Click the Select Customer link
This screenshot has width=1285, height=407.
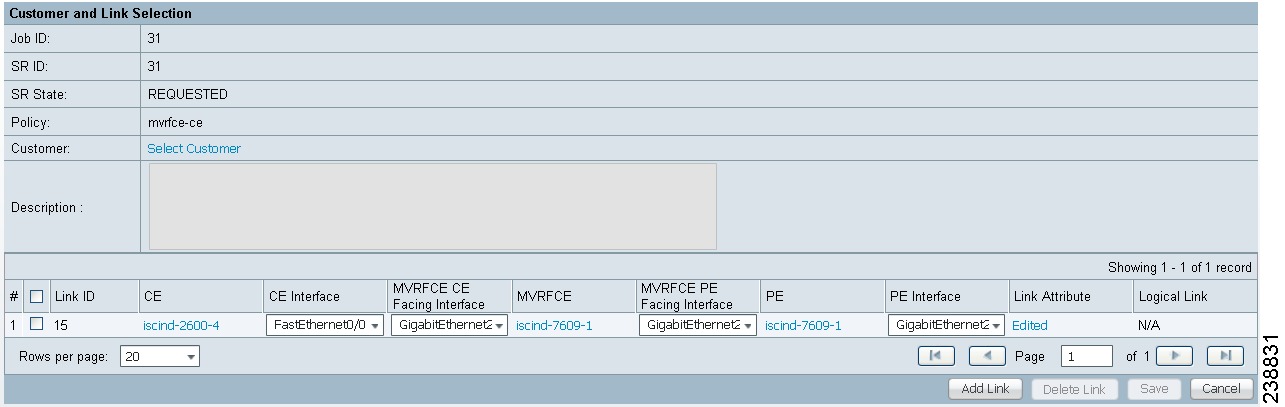[x=194, y=149]
